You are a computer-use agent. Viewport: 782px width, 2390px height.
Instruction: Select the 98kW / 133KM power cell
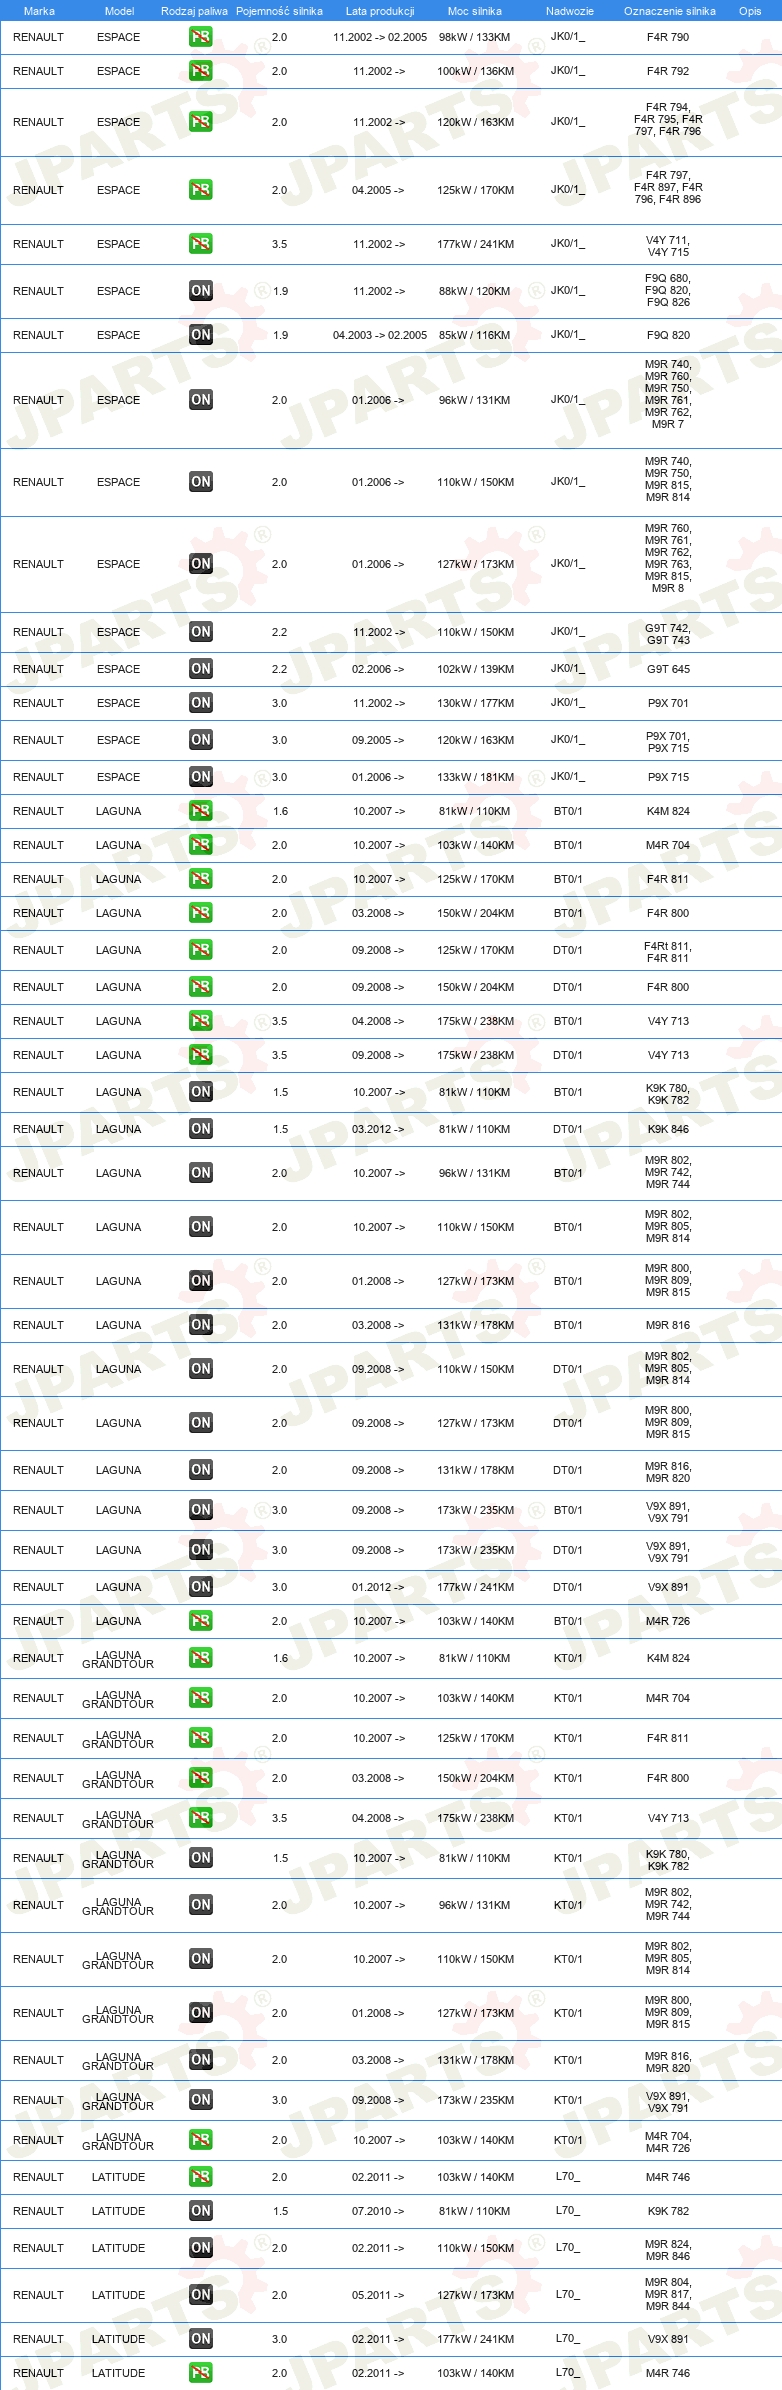[x=475, y=37]
